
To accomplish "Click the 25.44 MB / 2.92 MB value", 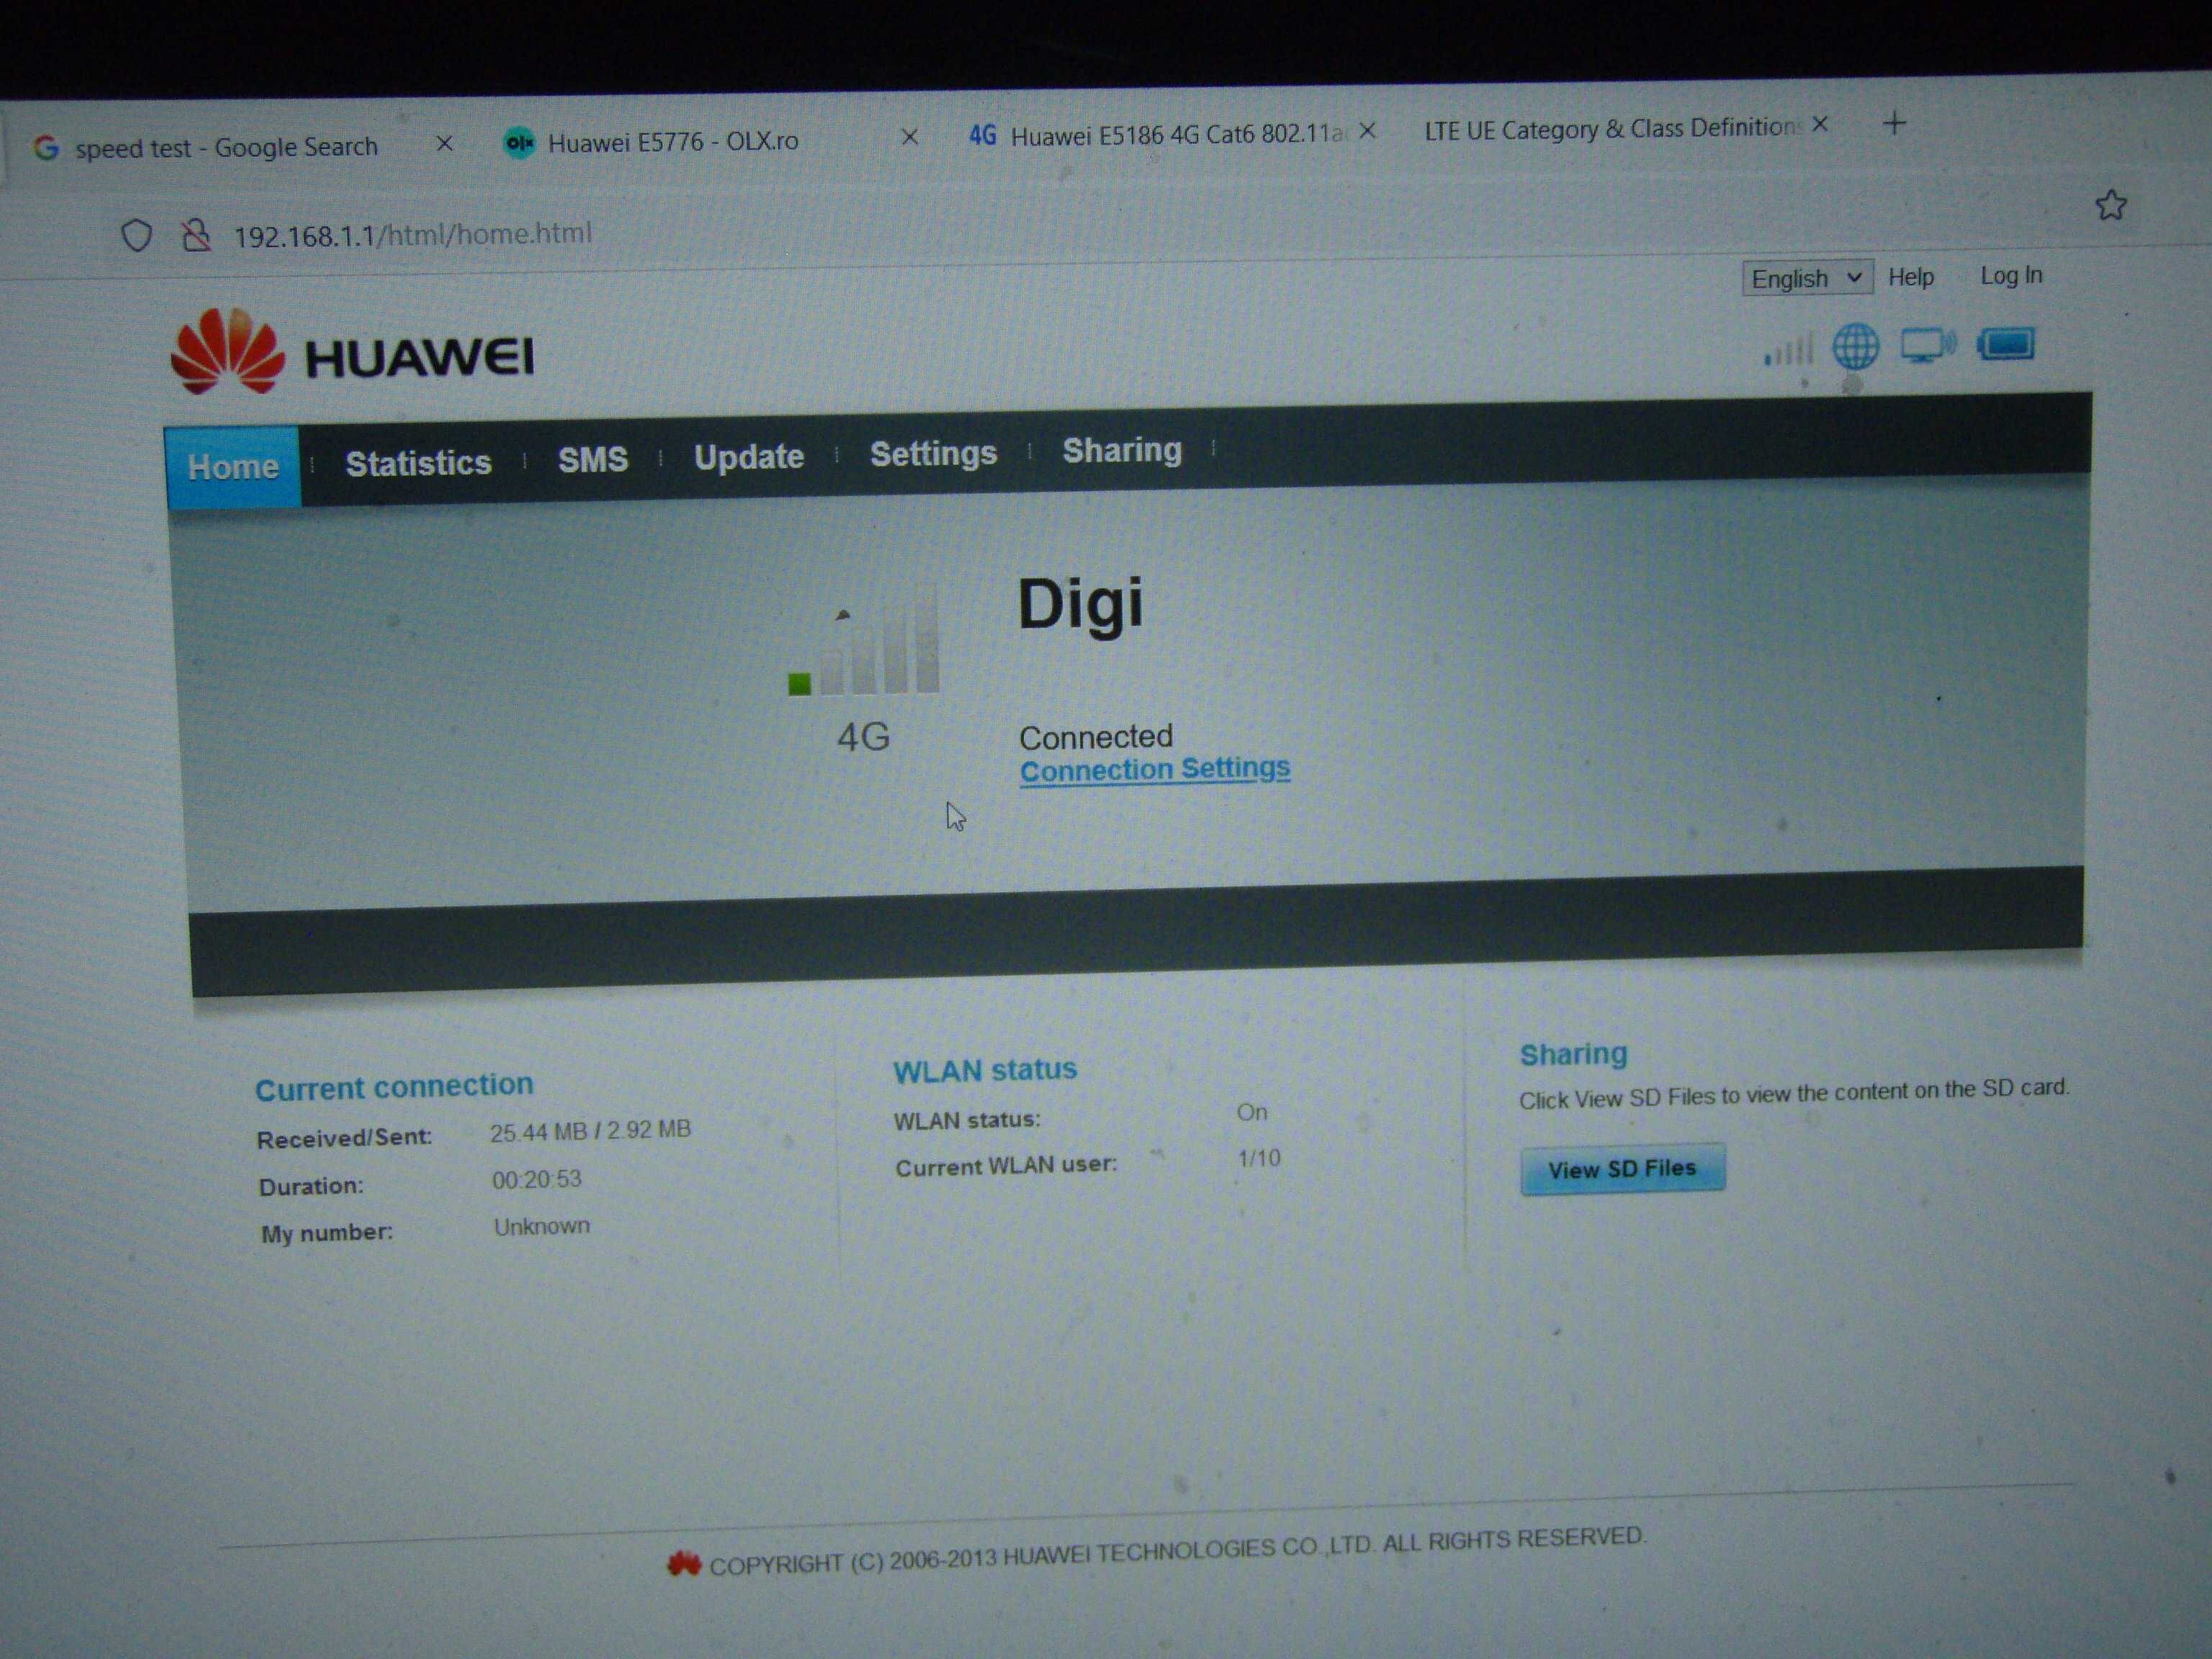I will pyautogui.click(x=590, y=1131).
